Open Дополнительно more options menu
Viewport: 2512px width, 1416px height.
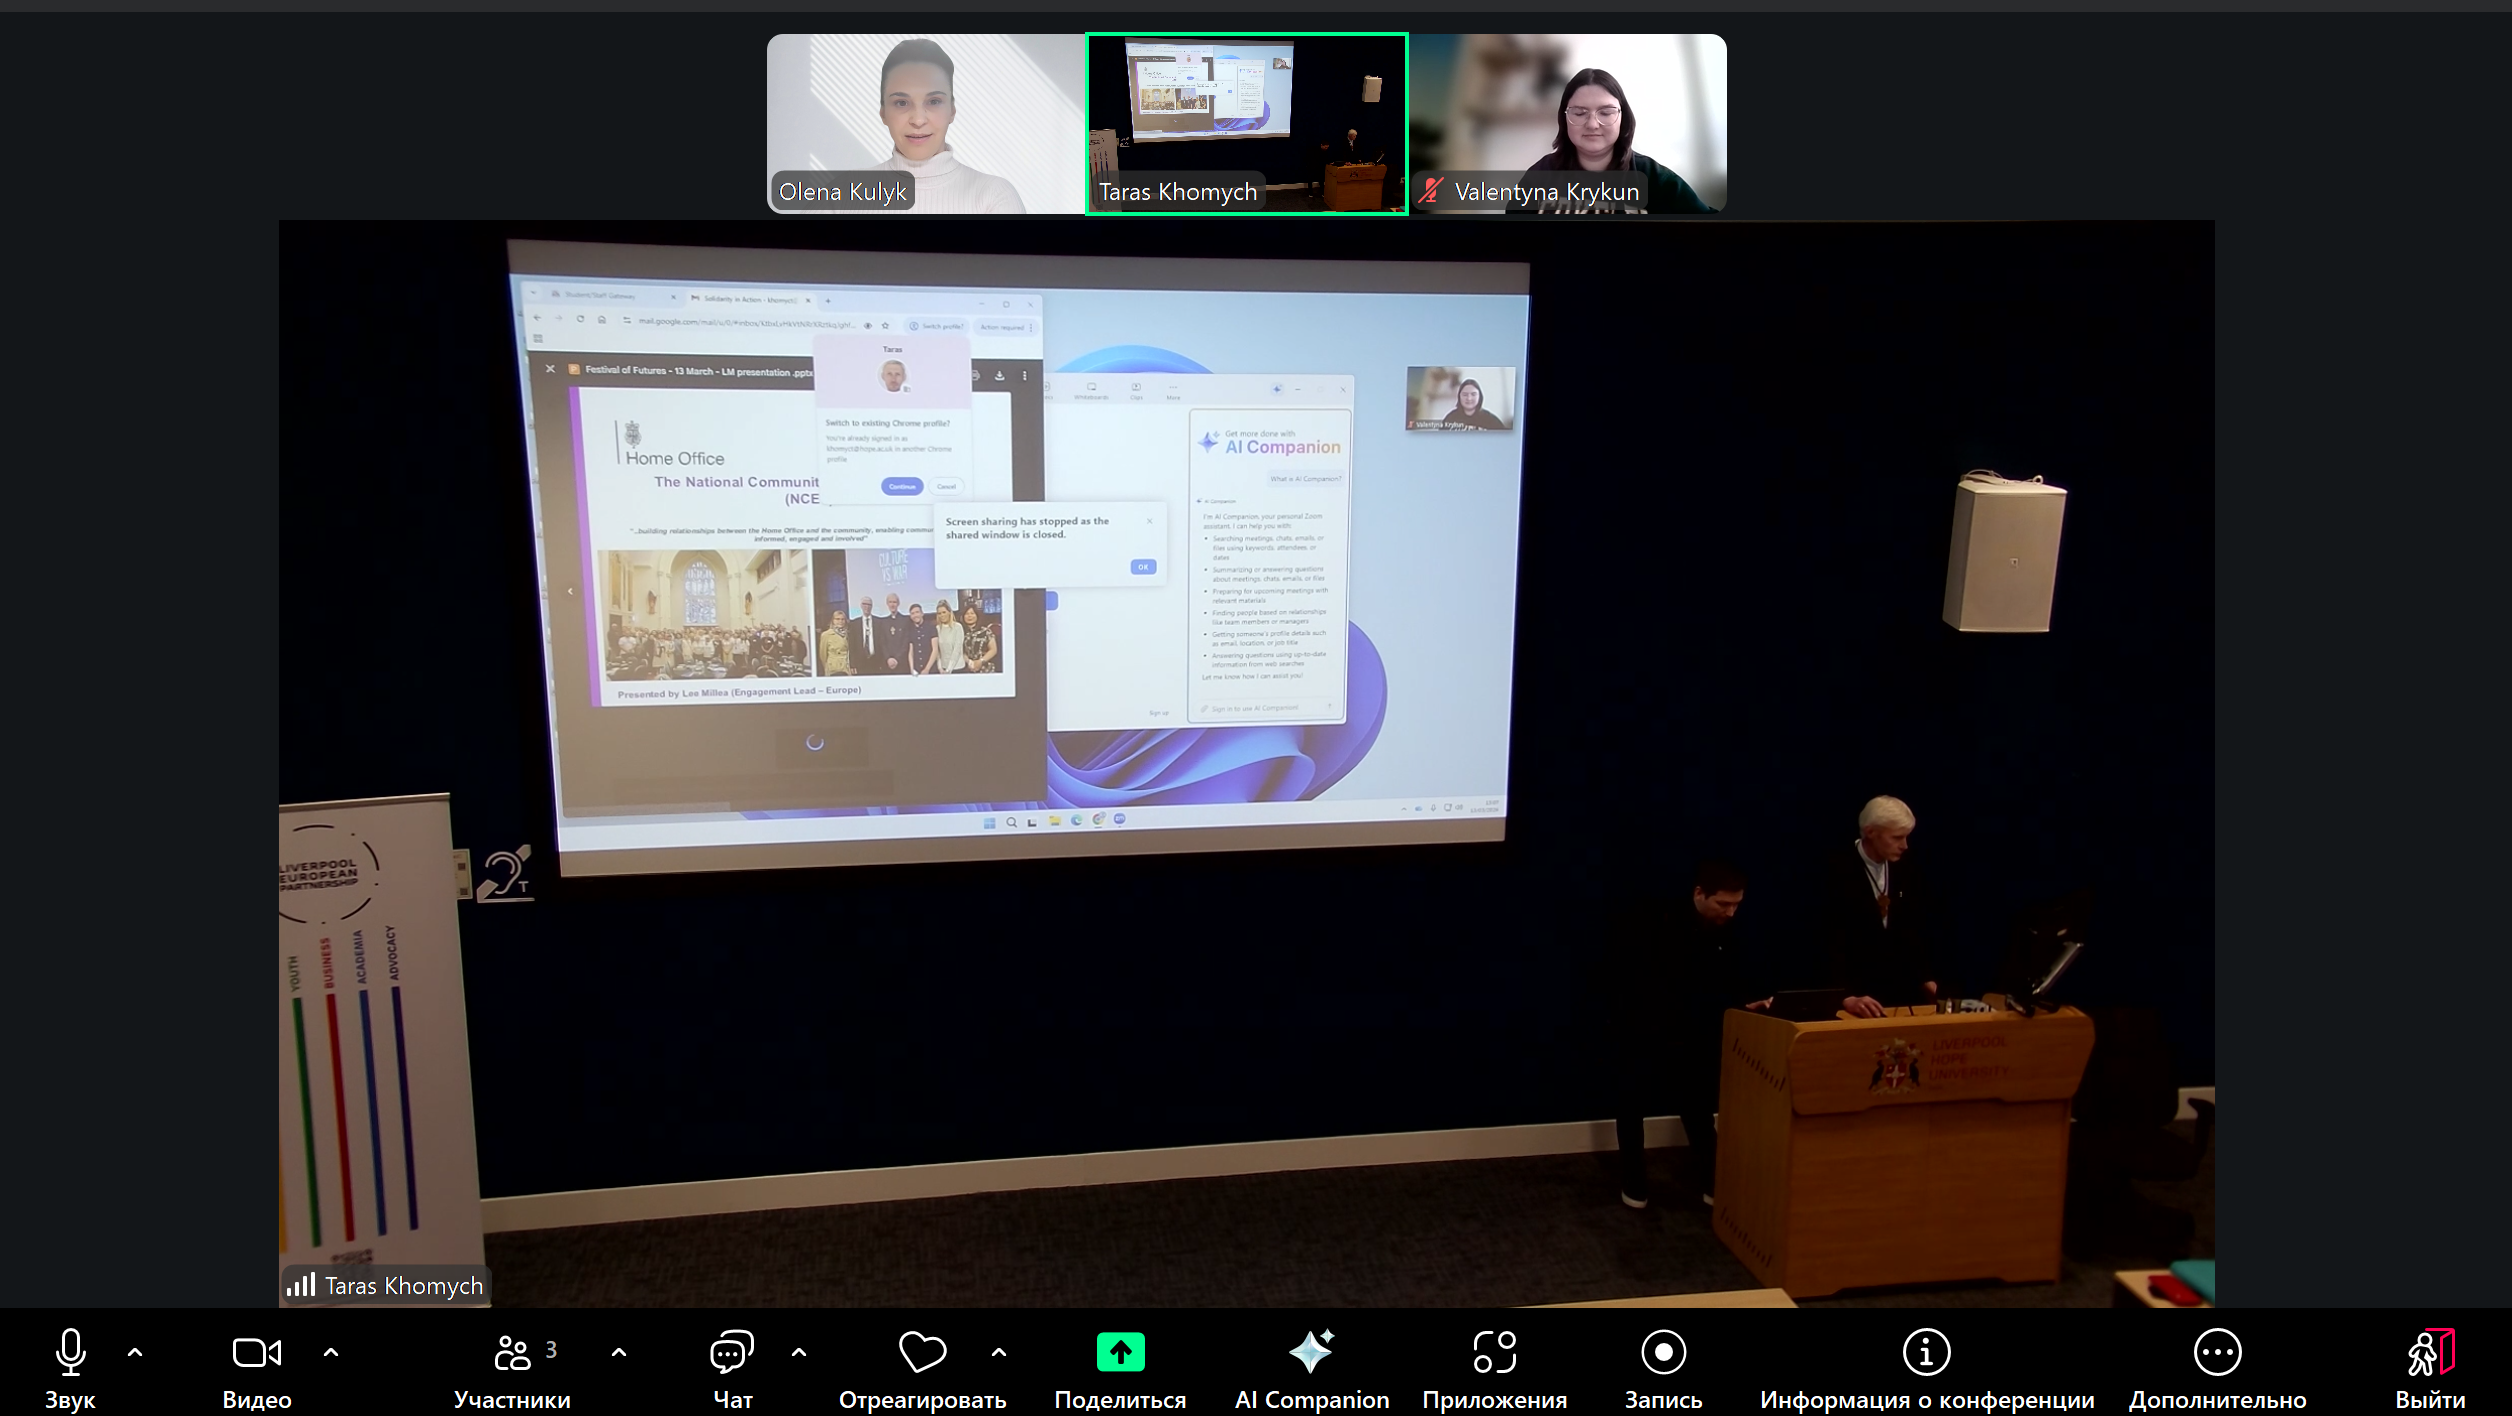[2217, 1352]
